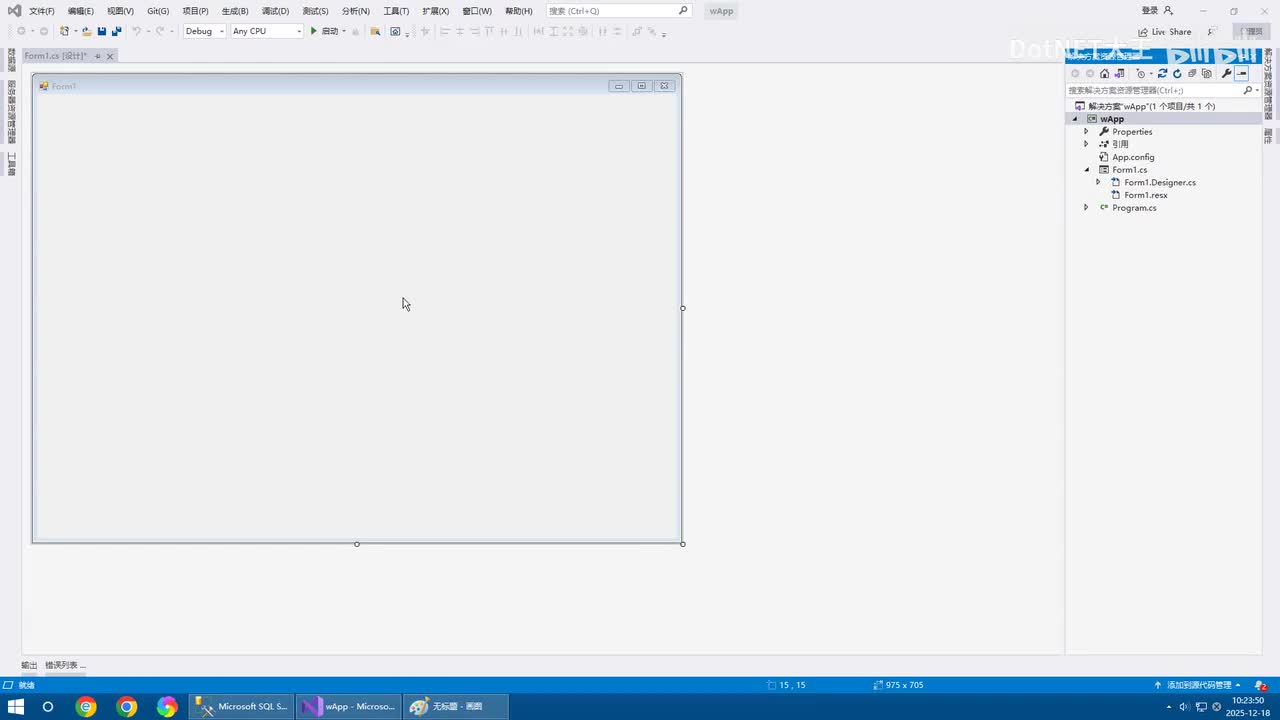
Task: Open the 编辑(E) menu
Action: [81, 11]
